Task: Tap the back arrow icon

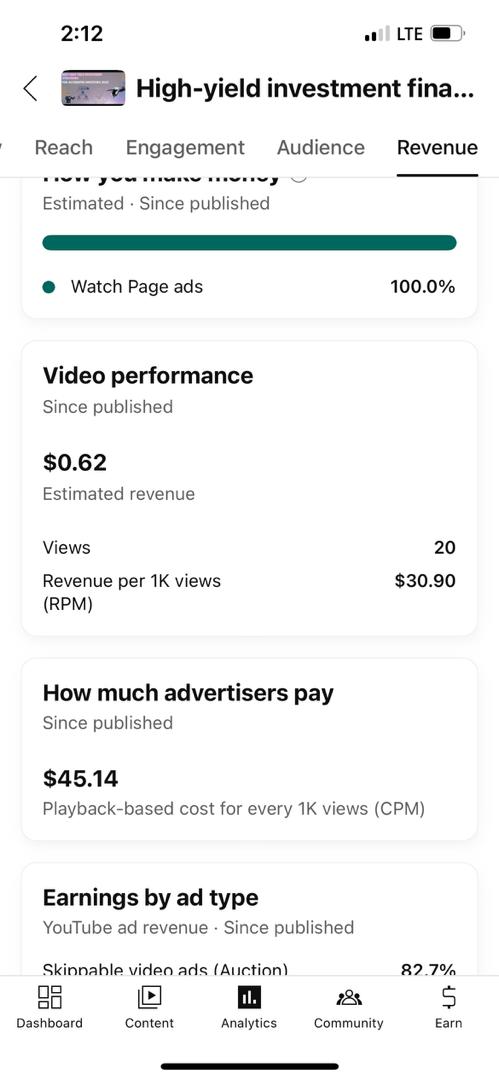Action: click(30, 88)
